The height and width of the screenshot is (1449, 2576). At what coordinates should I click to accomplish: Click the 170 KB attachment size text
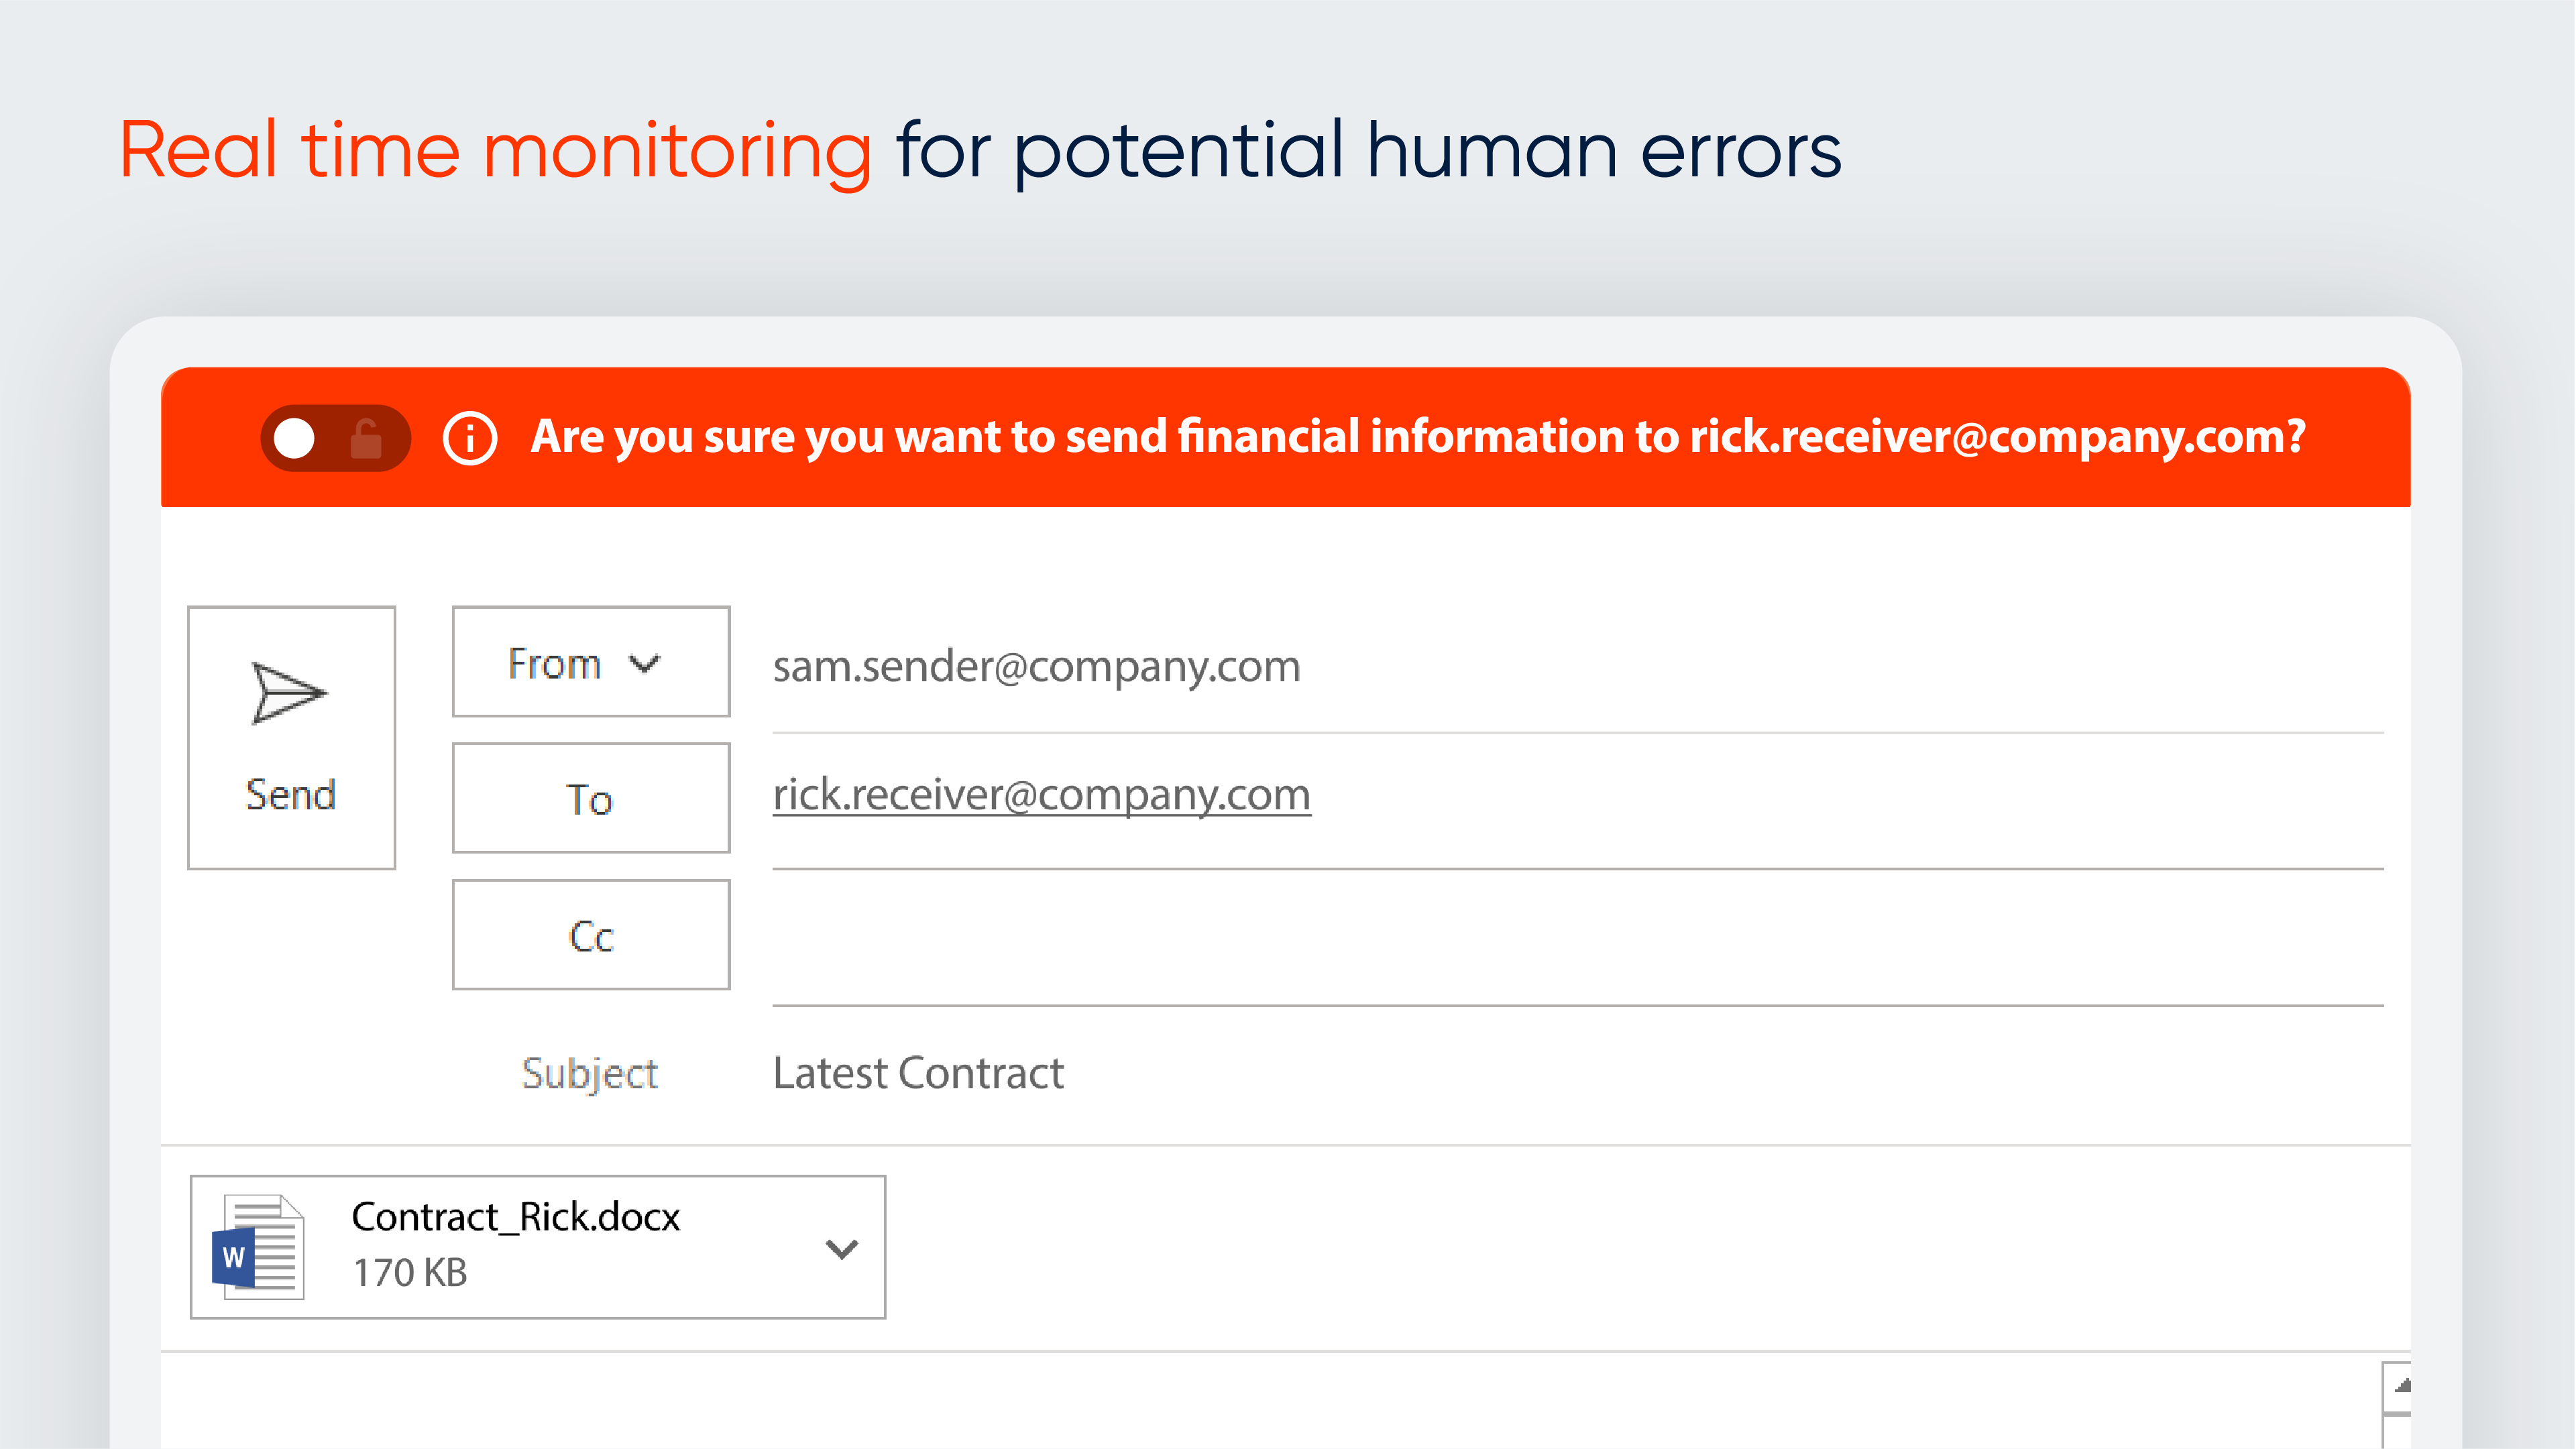tap(410, 1273)
